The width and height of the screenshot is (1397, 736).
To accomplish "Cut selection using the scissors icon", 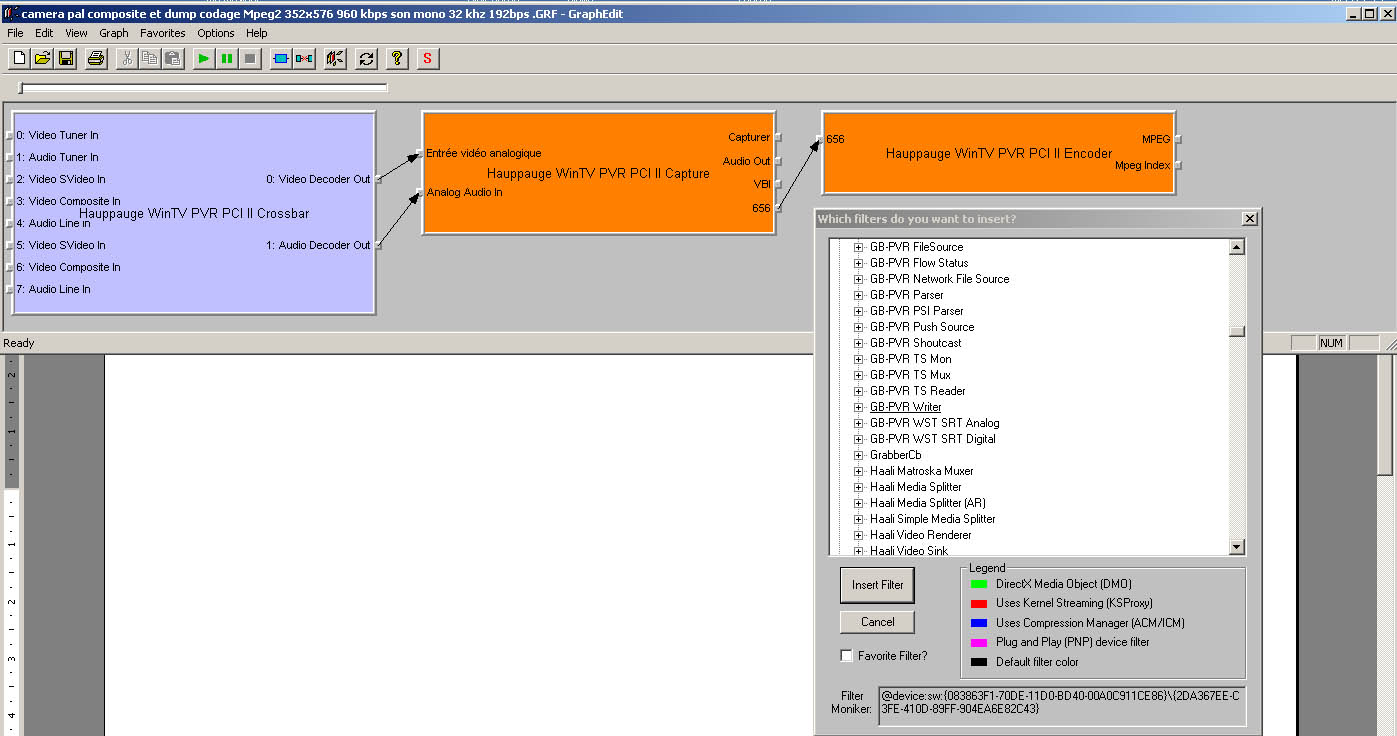I will (x=126, y=59).
